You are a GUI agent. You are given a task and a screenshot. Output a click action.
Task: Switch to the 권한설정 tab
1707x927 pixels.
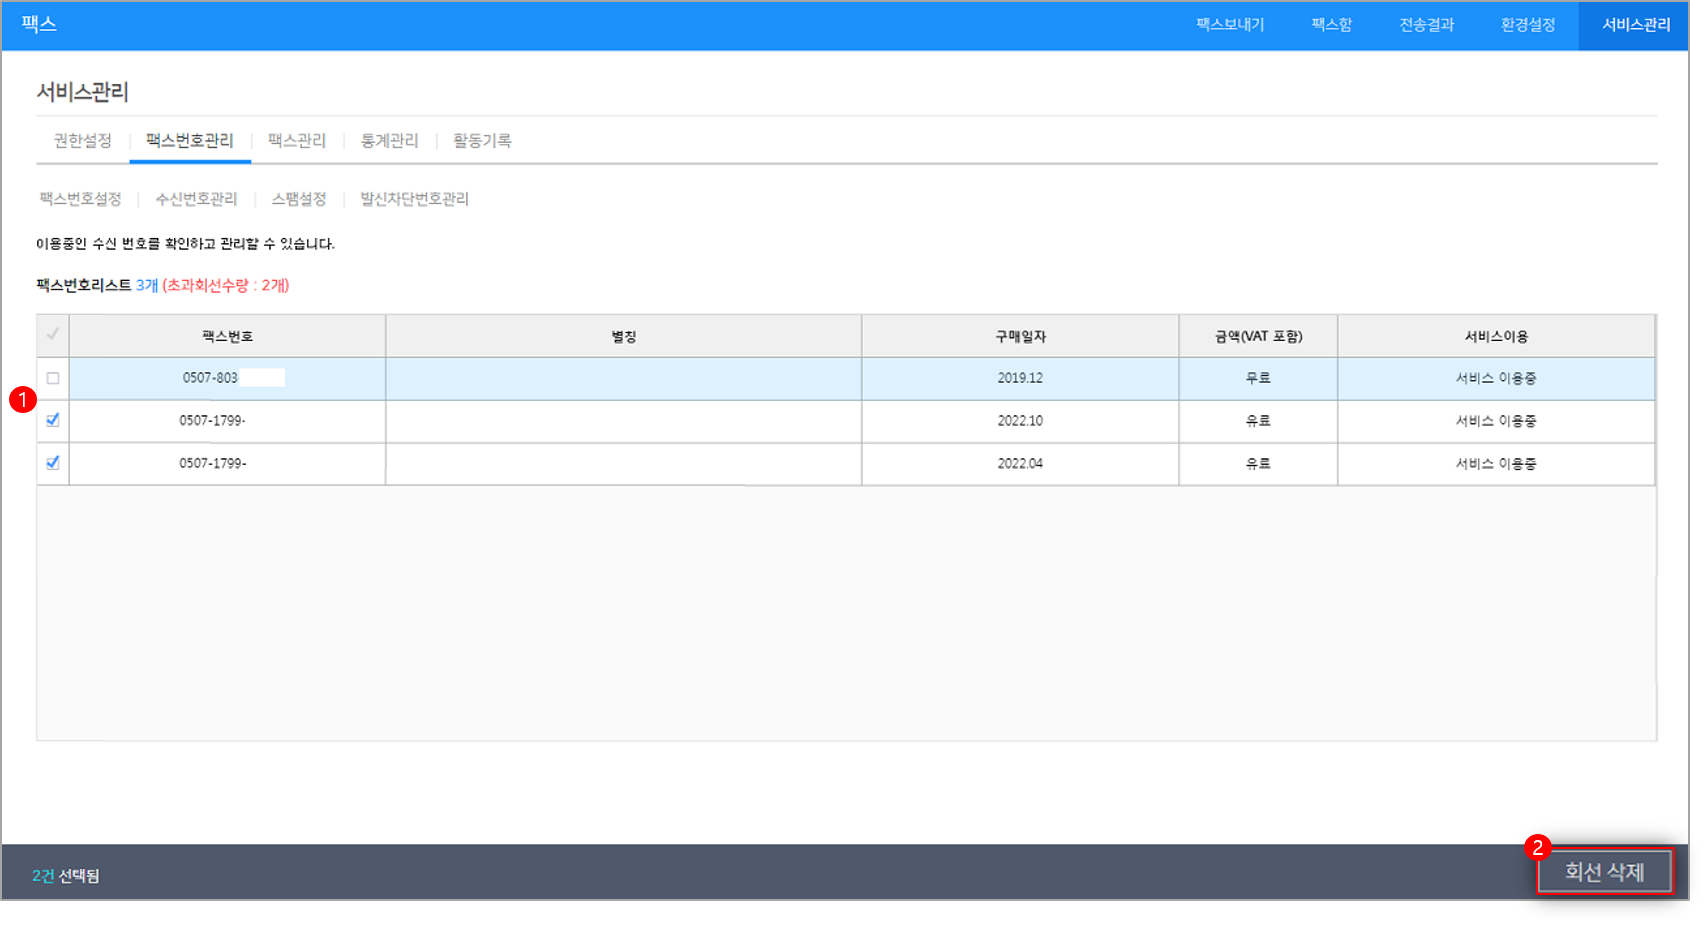(83, 141)
